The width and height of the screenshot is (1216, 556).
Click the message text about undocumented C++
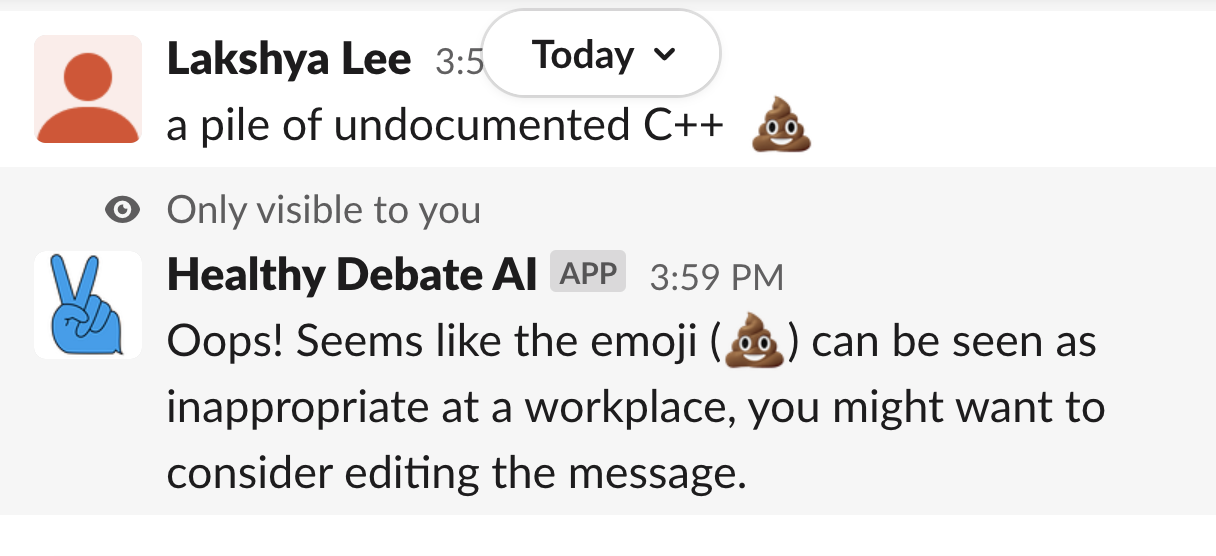point(445,127)
